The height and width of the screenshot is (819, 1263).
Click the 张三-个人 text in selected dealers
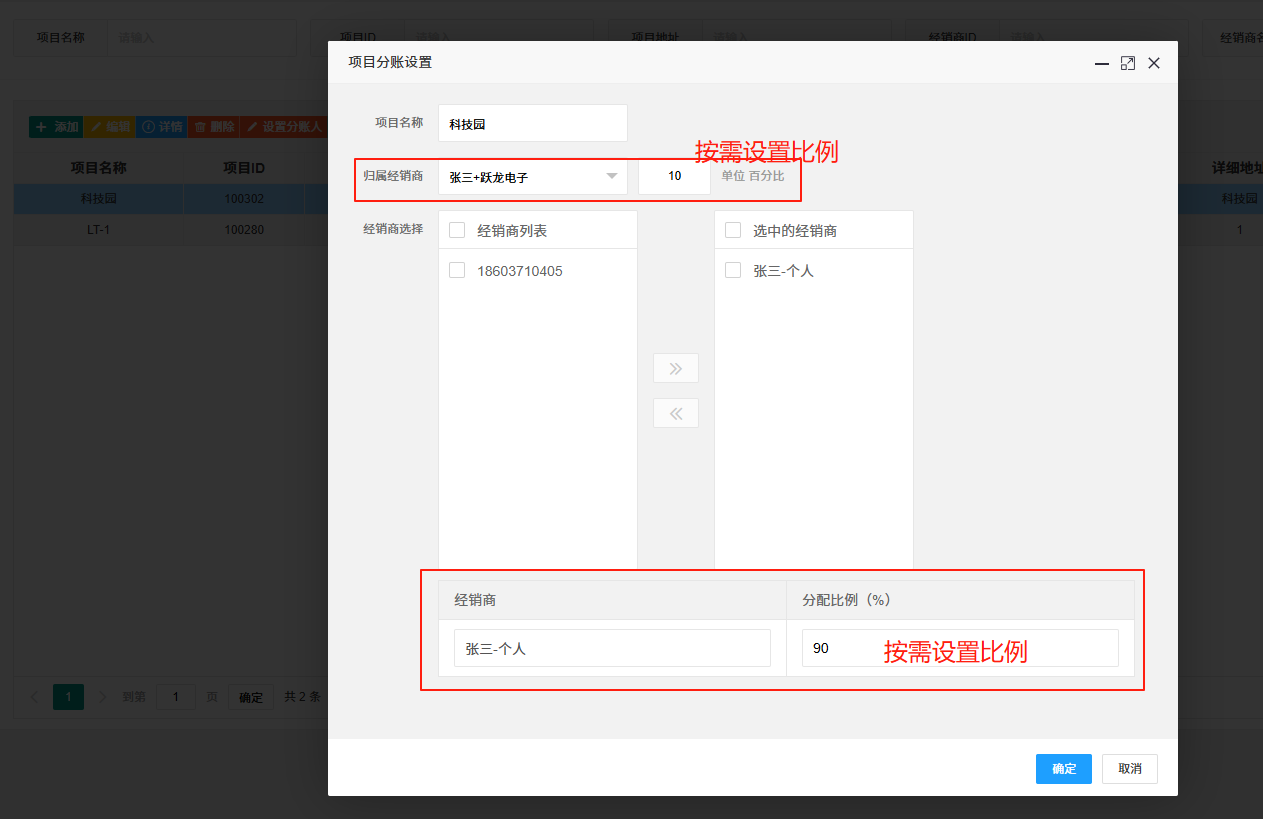pos(783,271)
